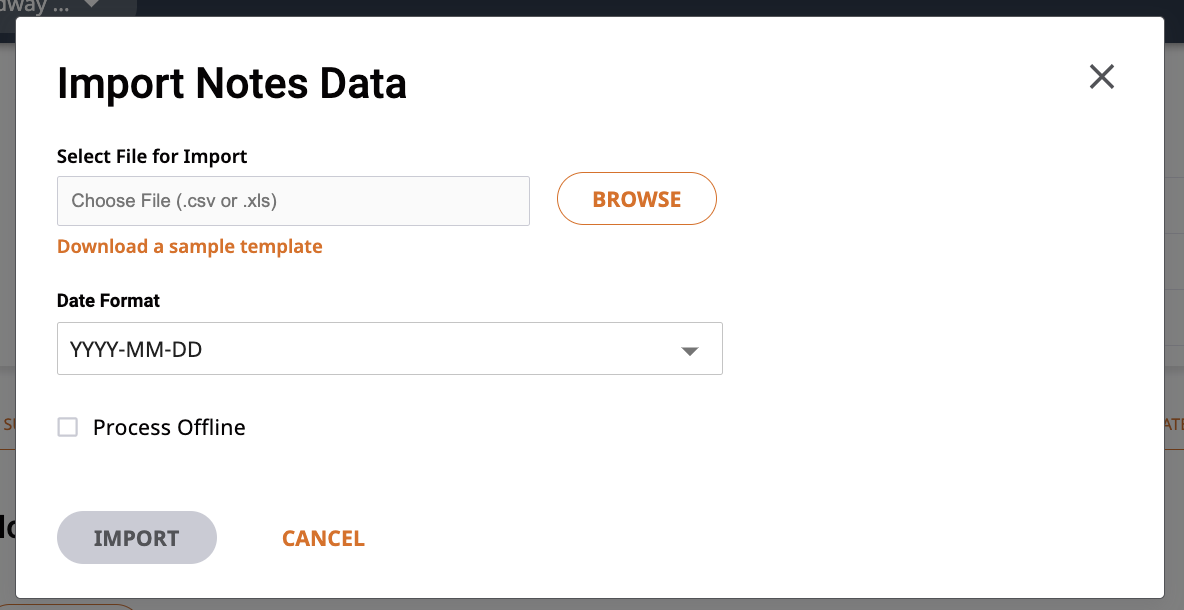Image resolution: width=1184 pixels, height=610 pixels.
Task: Click the grey IMPORT button
Action: coord(137,538)
